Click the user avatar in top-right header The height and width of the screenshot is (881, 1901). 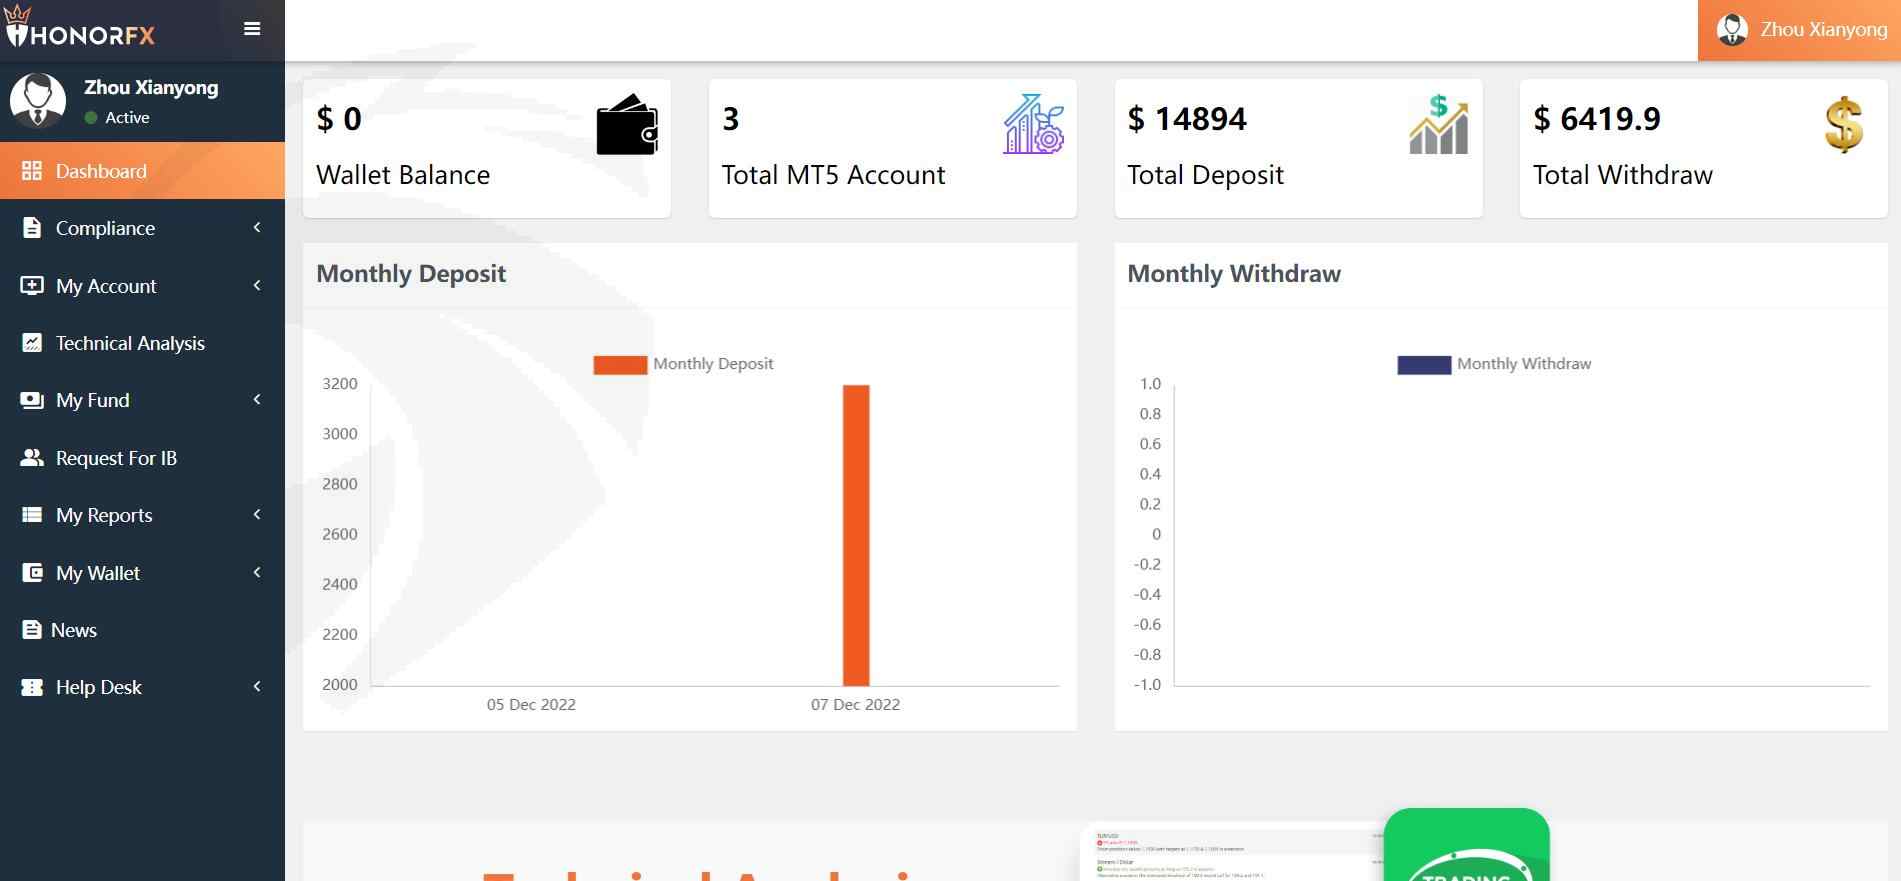tap(1732, 30)
